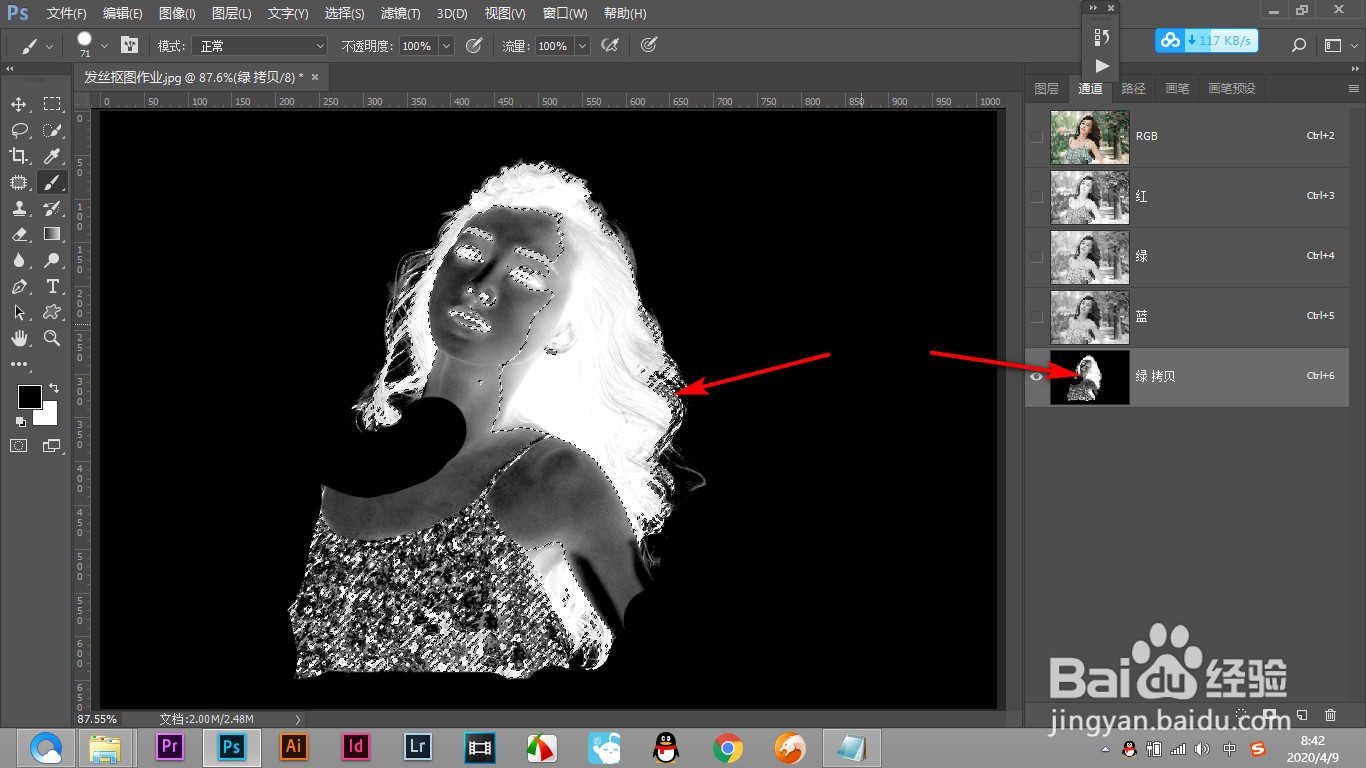Viewport: 1366px width, 768px height.
Task: Switch to the 路径 tab
Action: tap(1133, 88)
